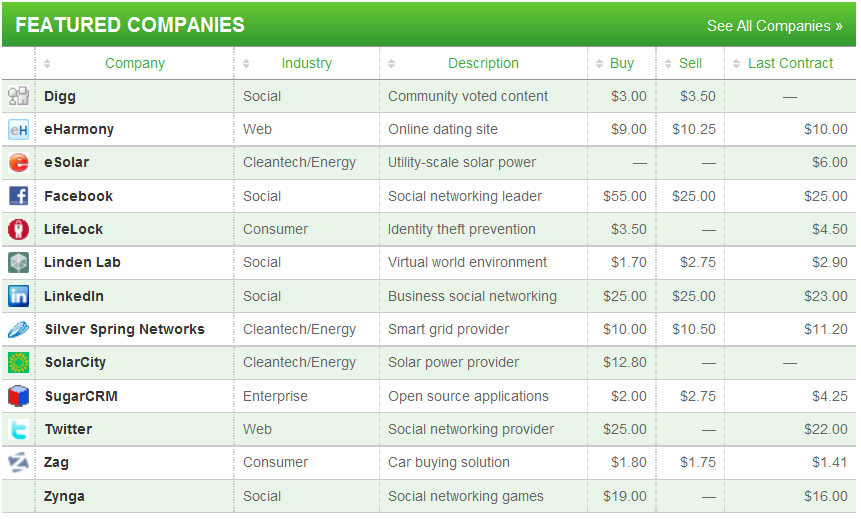This screenshot has height=519, width=861.
Task: Click Facebook's $55.00 buy price
Action: pos(625,196)
